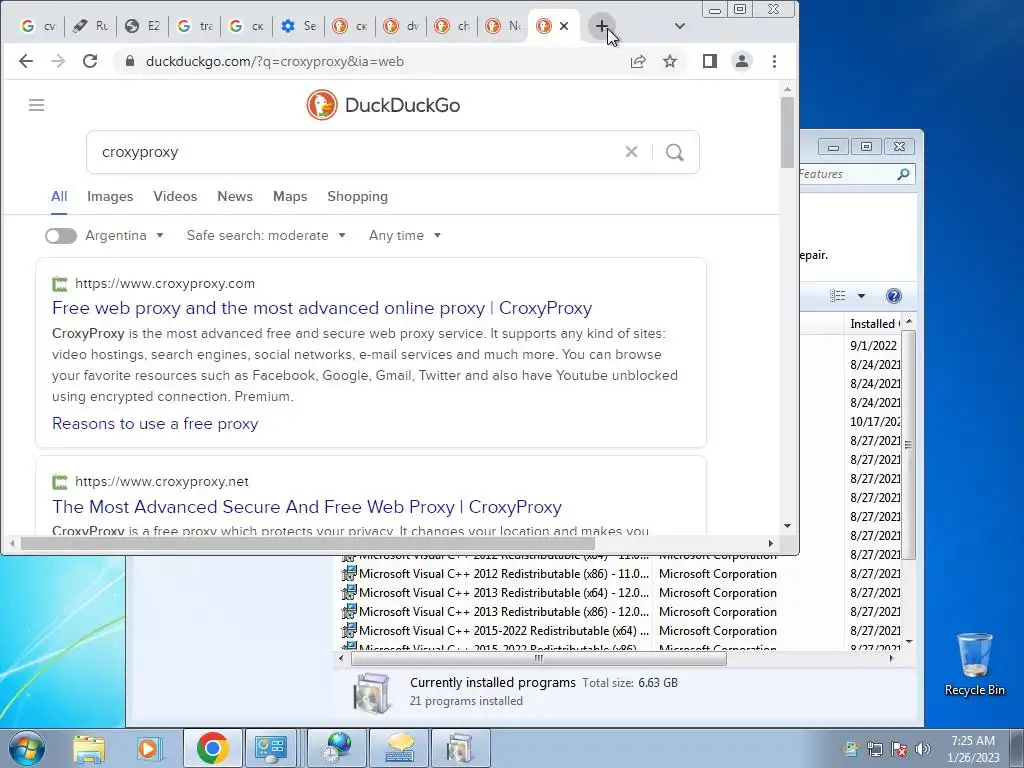Open Chrome side panel icon

[x=710, y=61]
